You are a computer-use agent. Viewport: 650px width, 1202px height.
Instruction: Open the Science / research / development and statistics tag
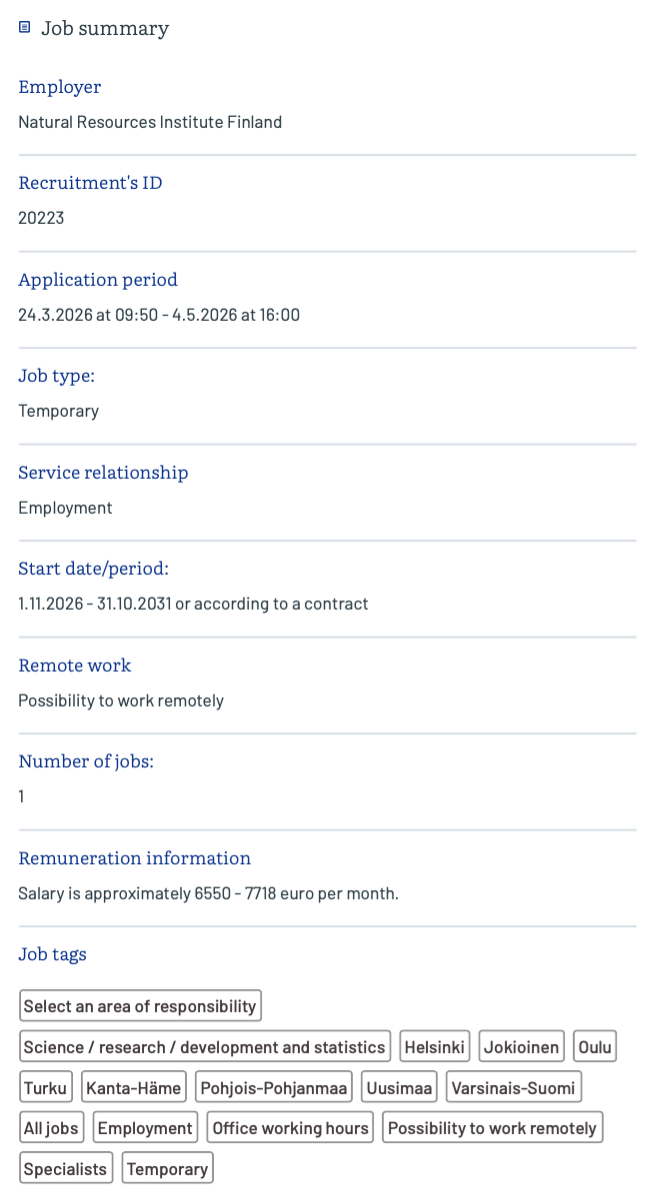pos(204,1047)
